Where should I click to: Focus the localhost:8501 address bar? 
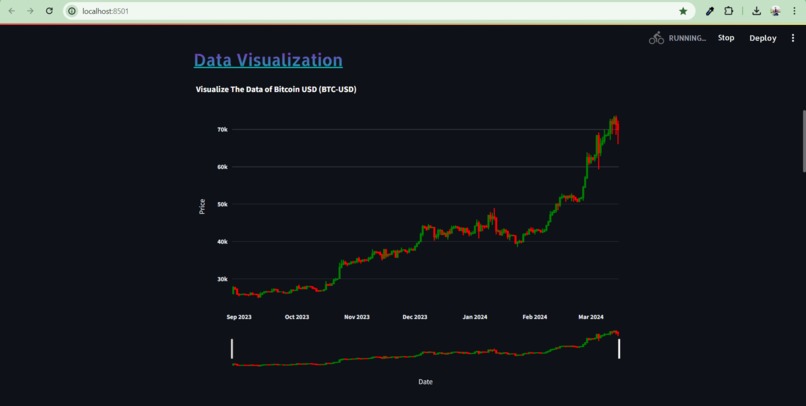378,11
